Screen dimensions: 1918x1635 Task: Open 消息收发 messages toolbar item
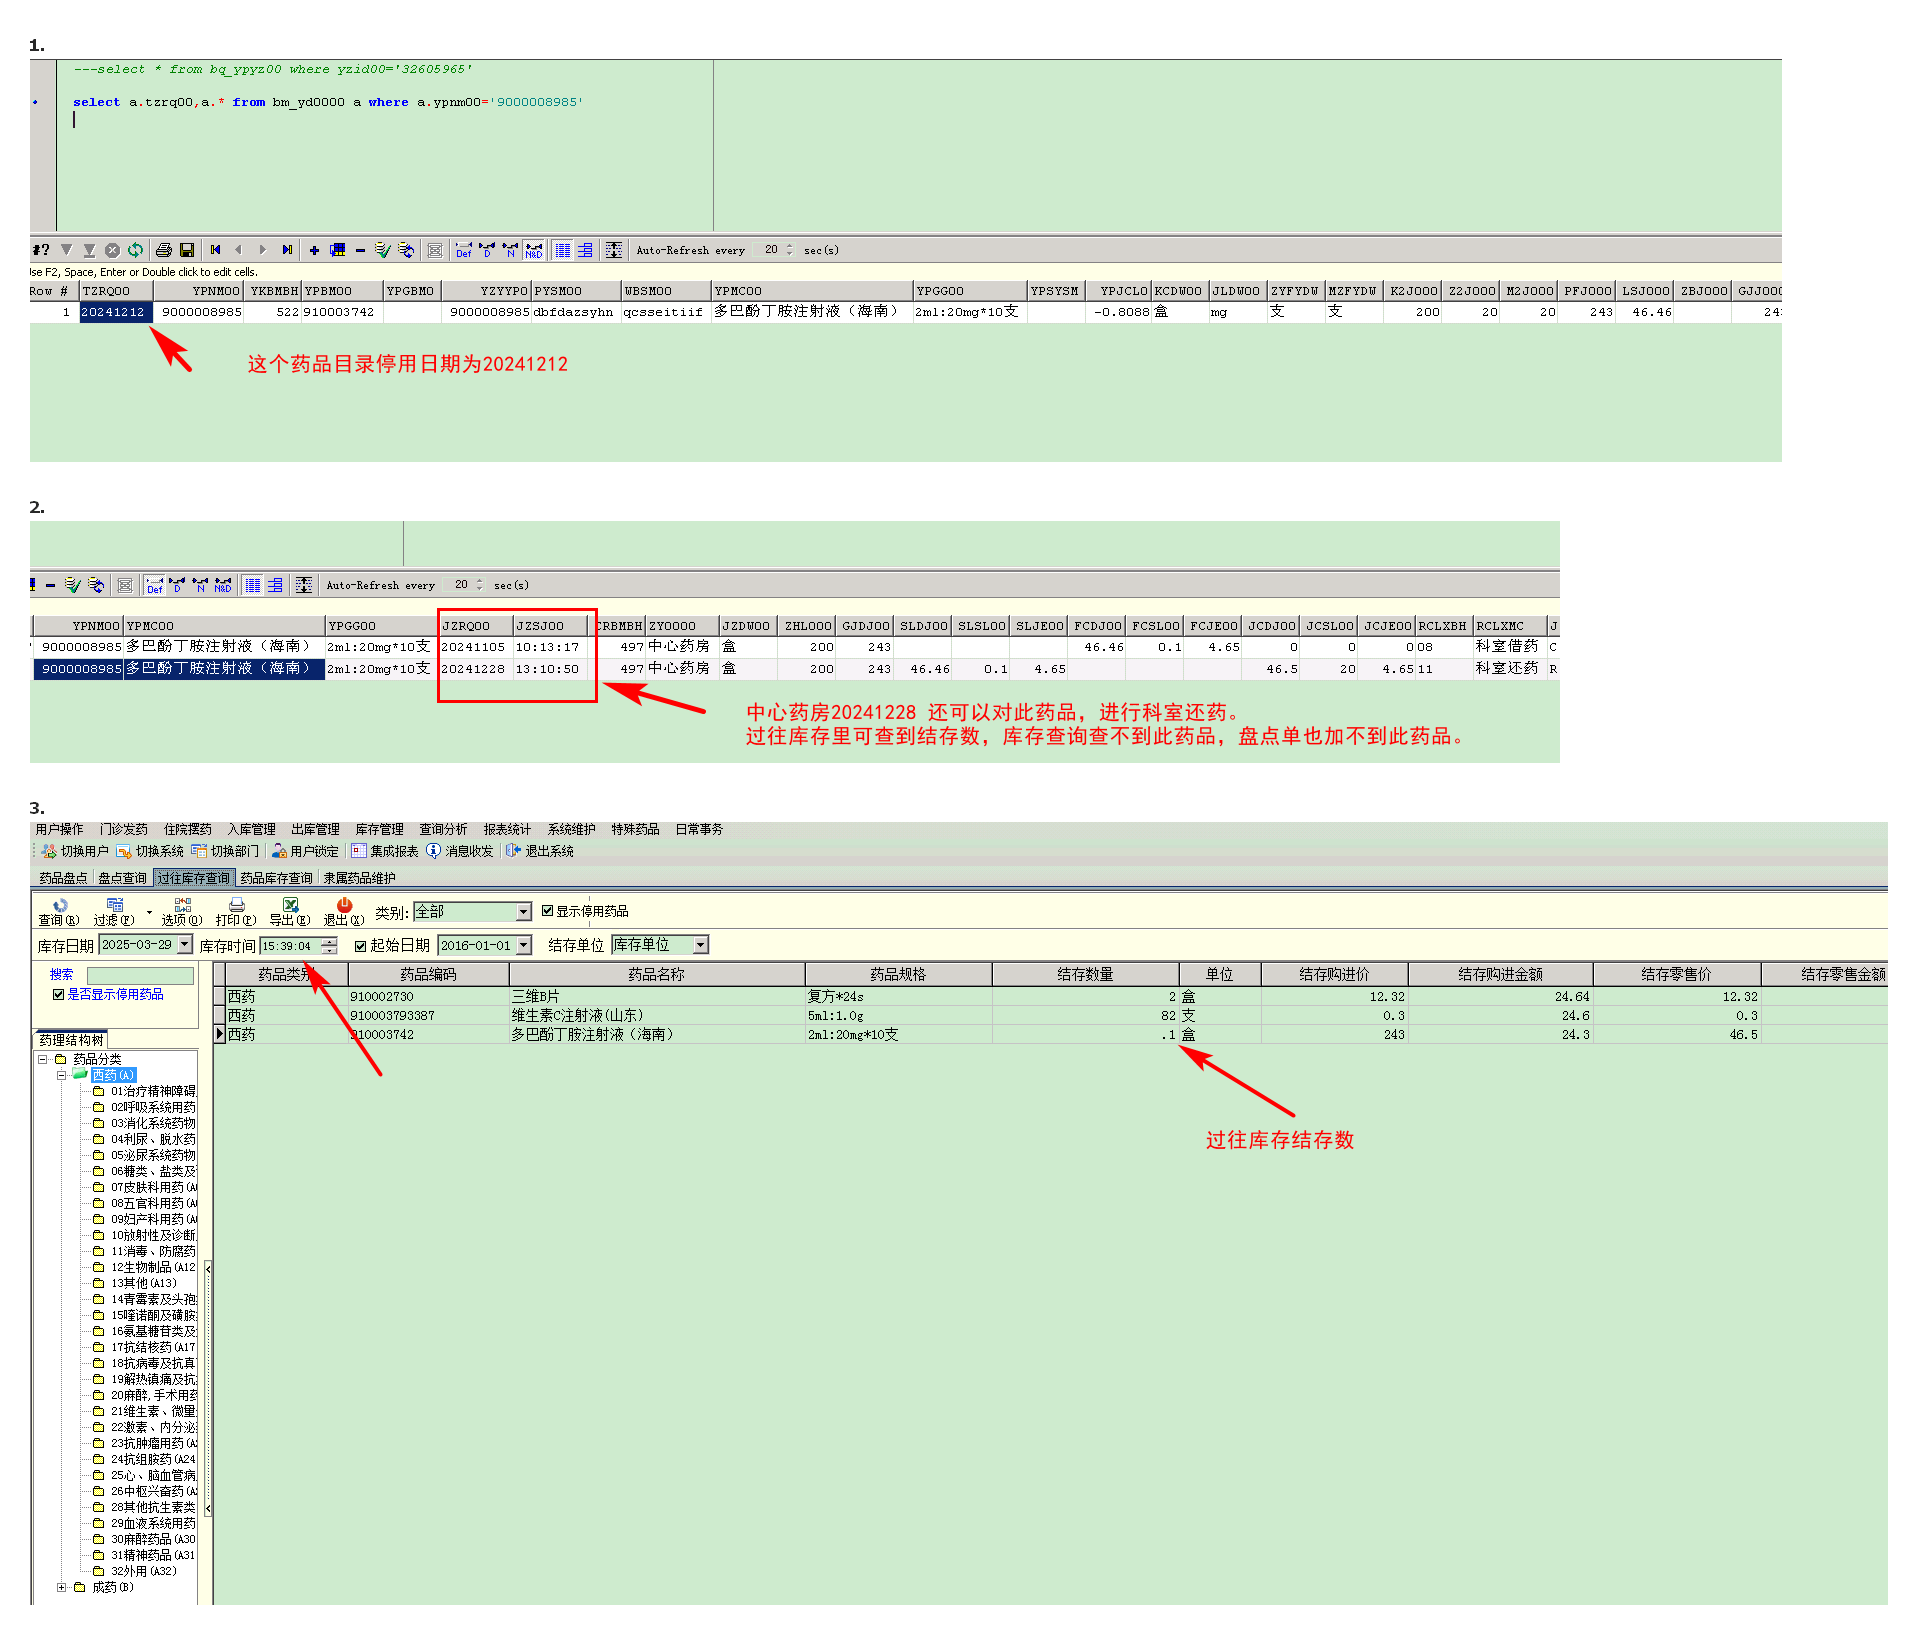tap(460, 851)
